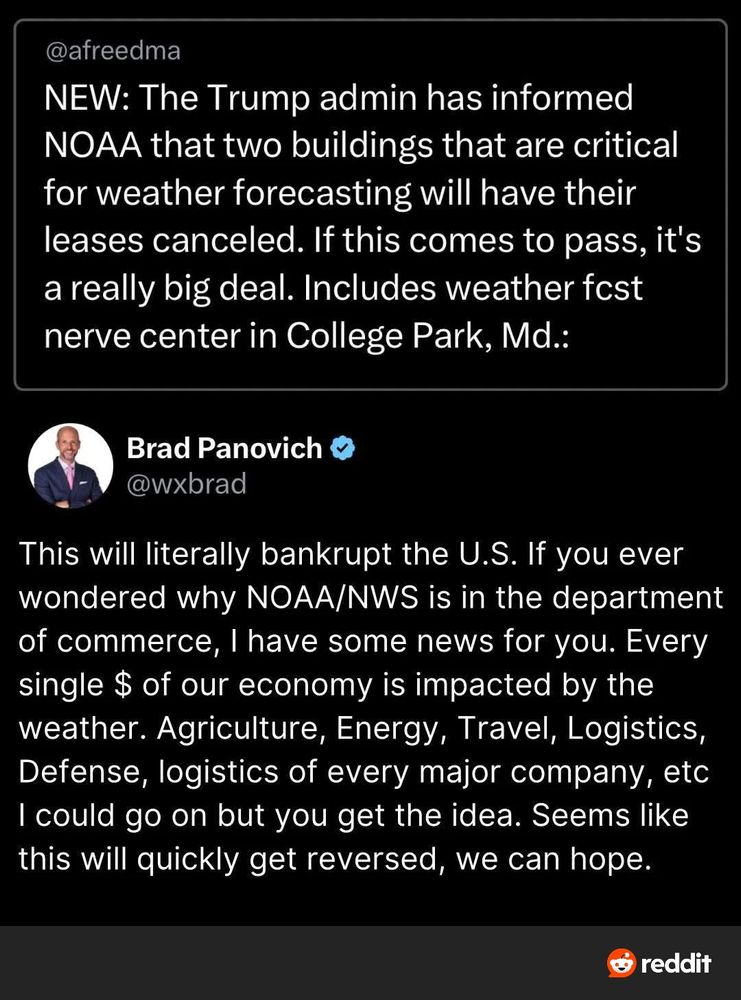The image size is (741, 1000).
Task: Click the Brad Panovich display name
Action: tap(224, 448)
